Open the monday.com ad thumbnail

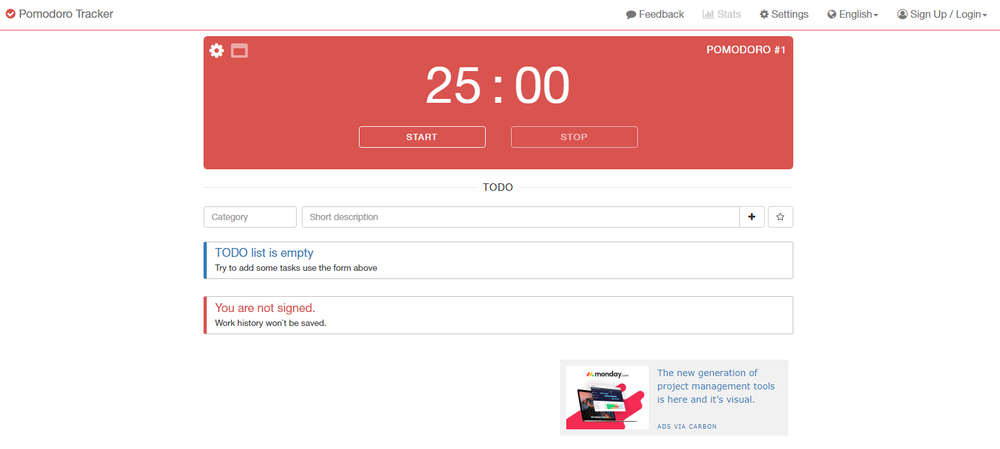click(x=607, y=397)
